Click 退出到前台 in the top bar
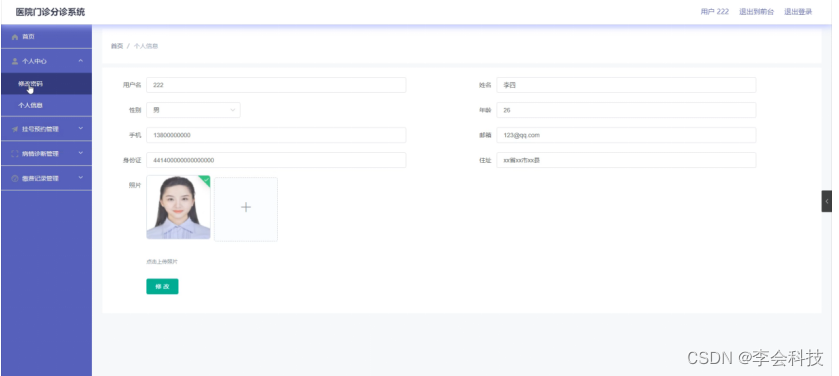839x376 pixels. coord(756,12)
